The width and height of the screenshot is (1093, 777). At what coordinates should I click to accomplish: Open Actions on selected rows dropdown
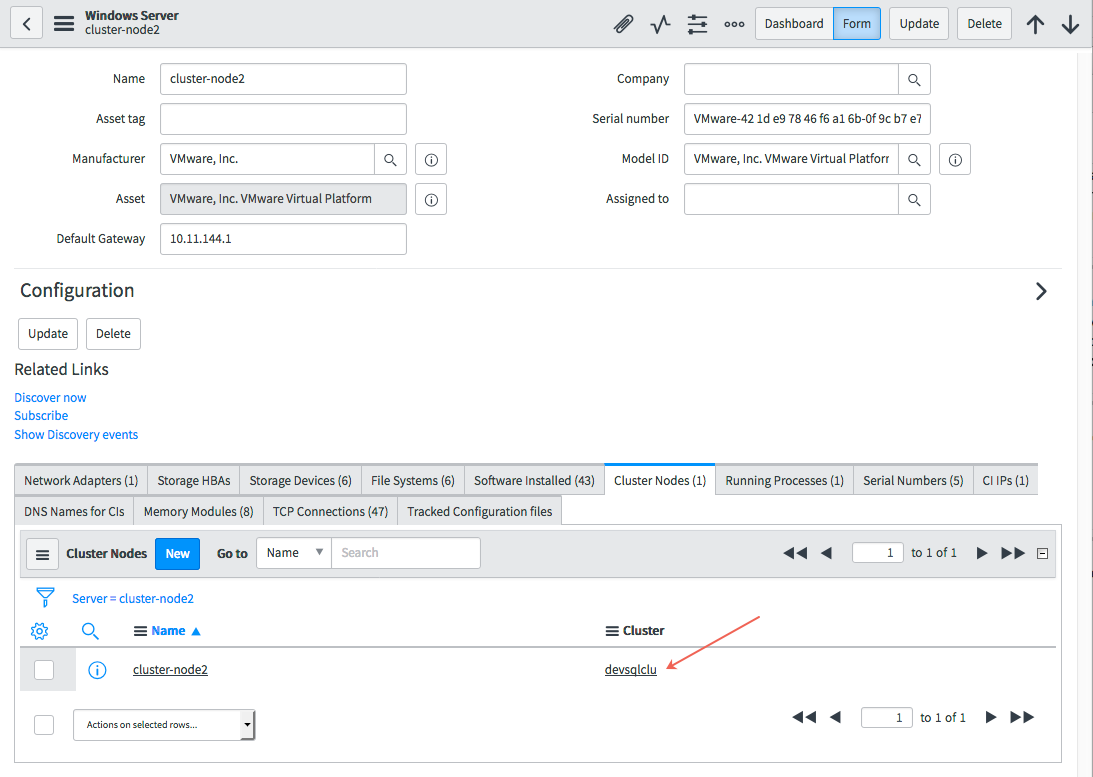(x=164, y=725)
